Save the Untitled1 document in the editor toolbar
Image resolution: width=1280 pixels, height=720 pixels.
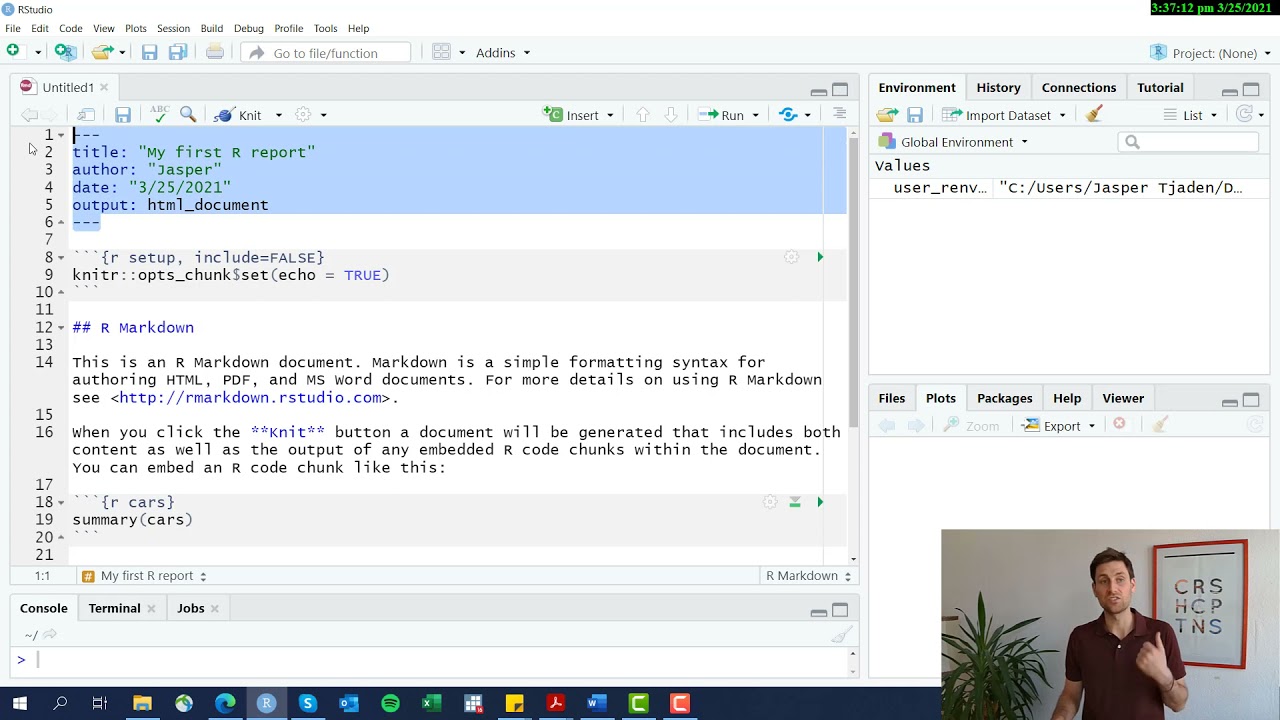point(123,115)
